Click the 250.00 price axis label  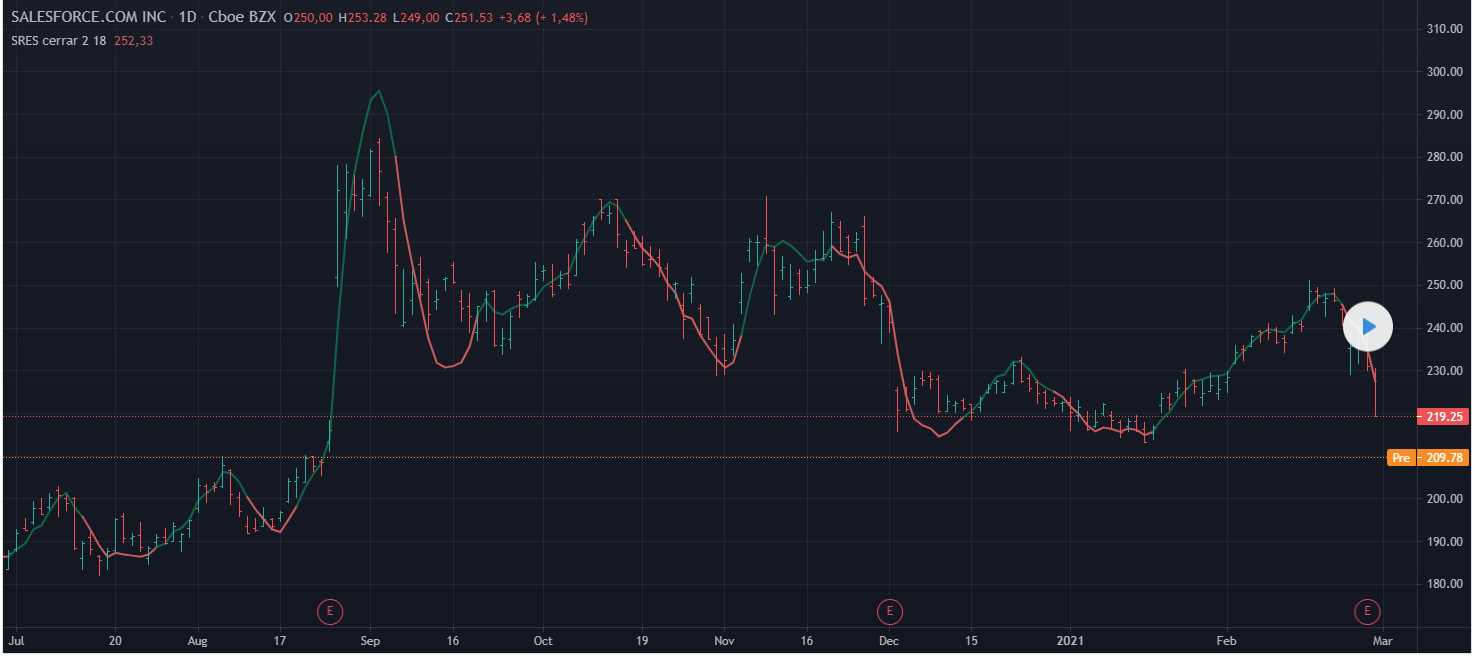(x=1443, y=285)
